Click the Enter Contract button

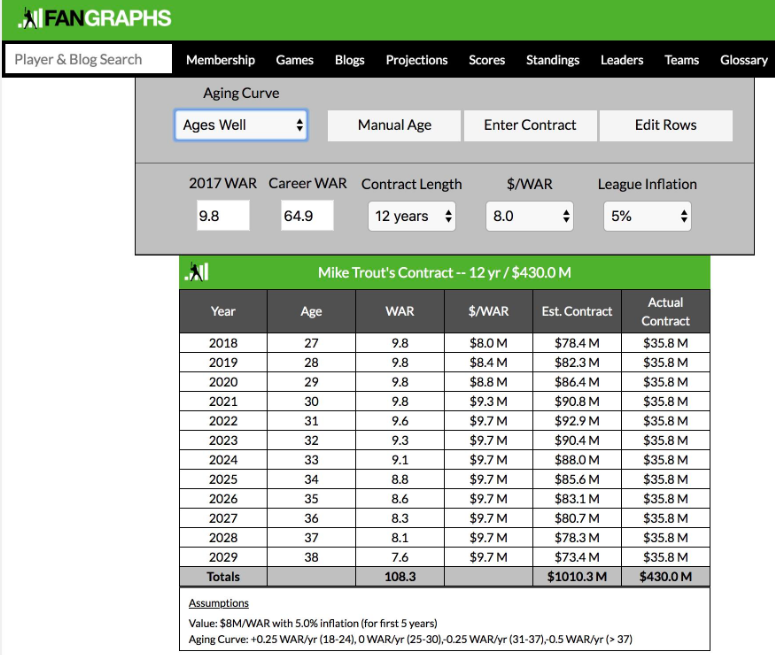[530, 126]
